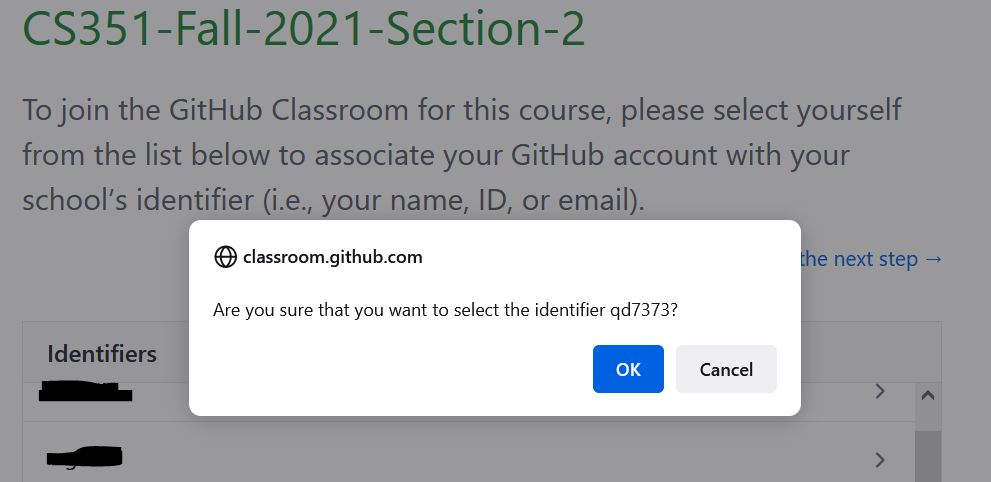Click the first row's right chevron
The width and height of the screenshot is (991, 482).
coord(880,392)
